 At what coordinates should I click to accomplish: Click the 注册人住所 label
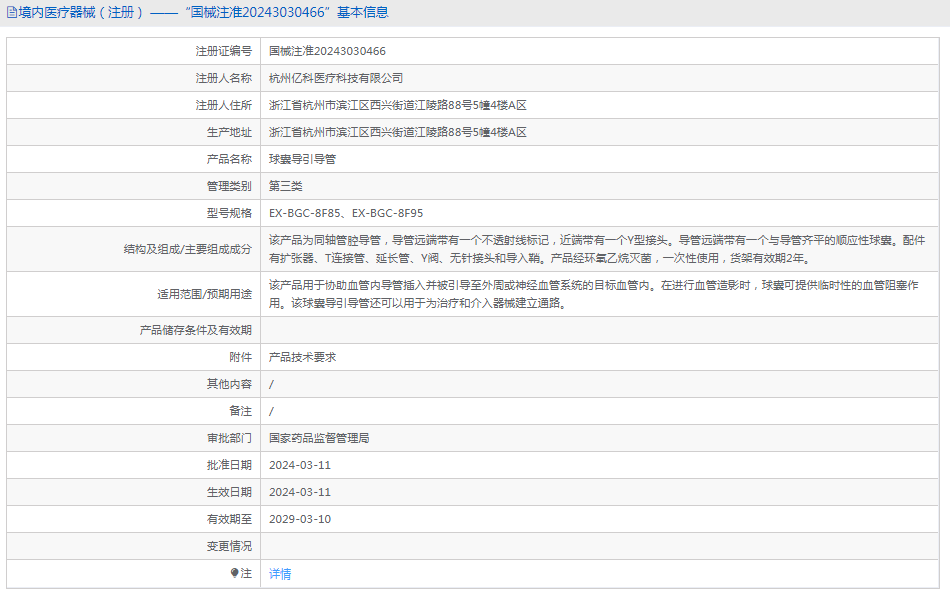coord(224,105)
